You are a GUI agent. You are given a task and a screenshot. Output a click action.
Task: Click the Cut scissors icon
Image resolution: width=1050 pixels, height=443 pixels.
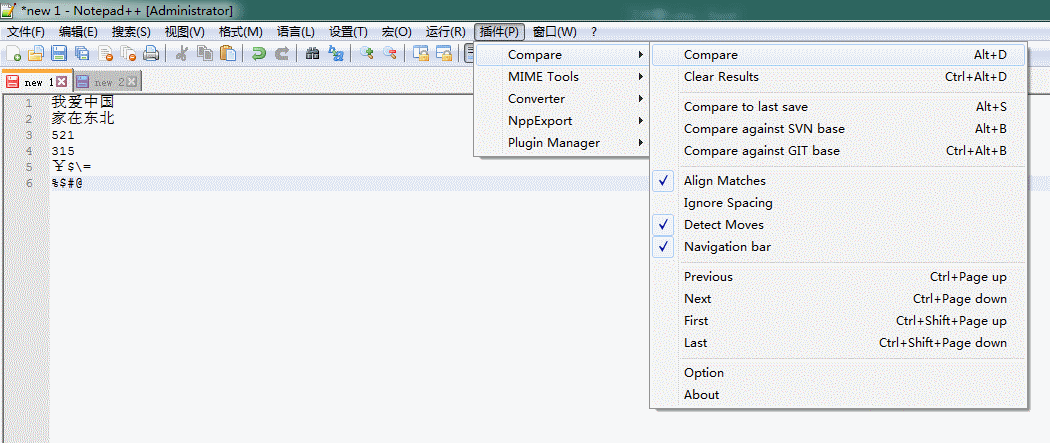181,54
